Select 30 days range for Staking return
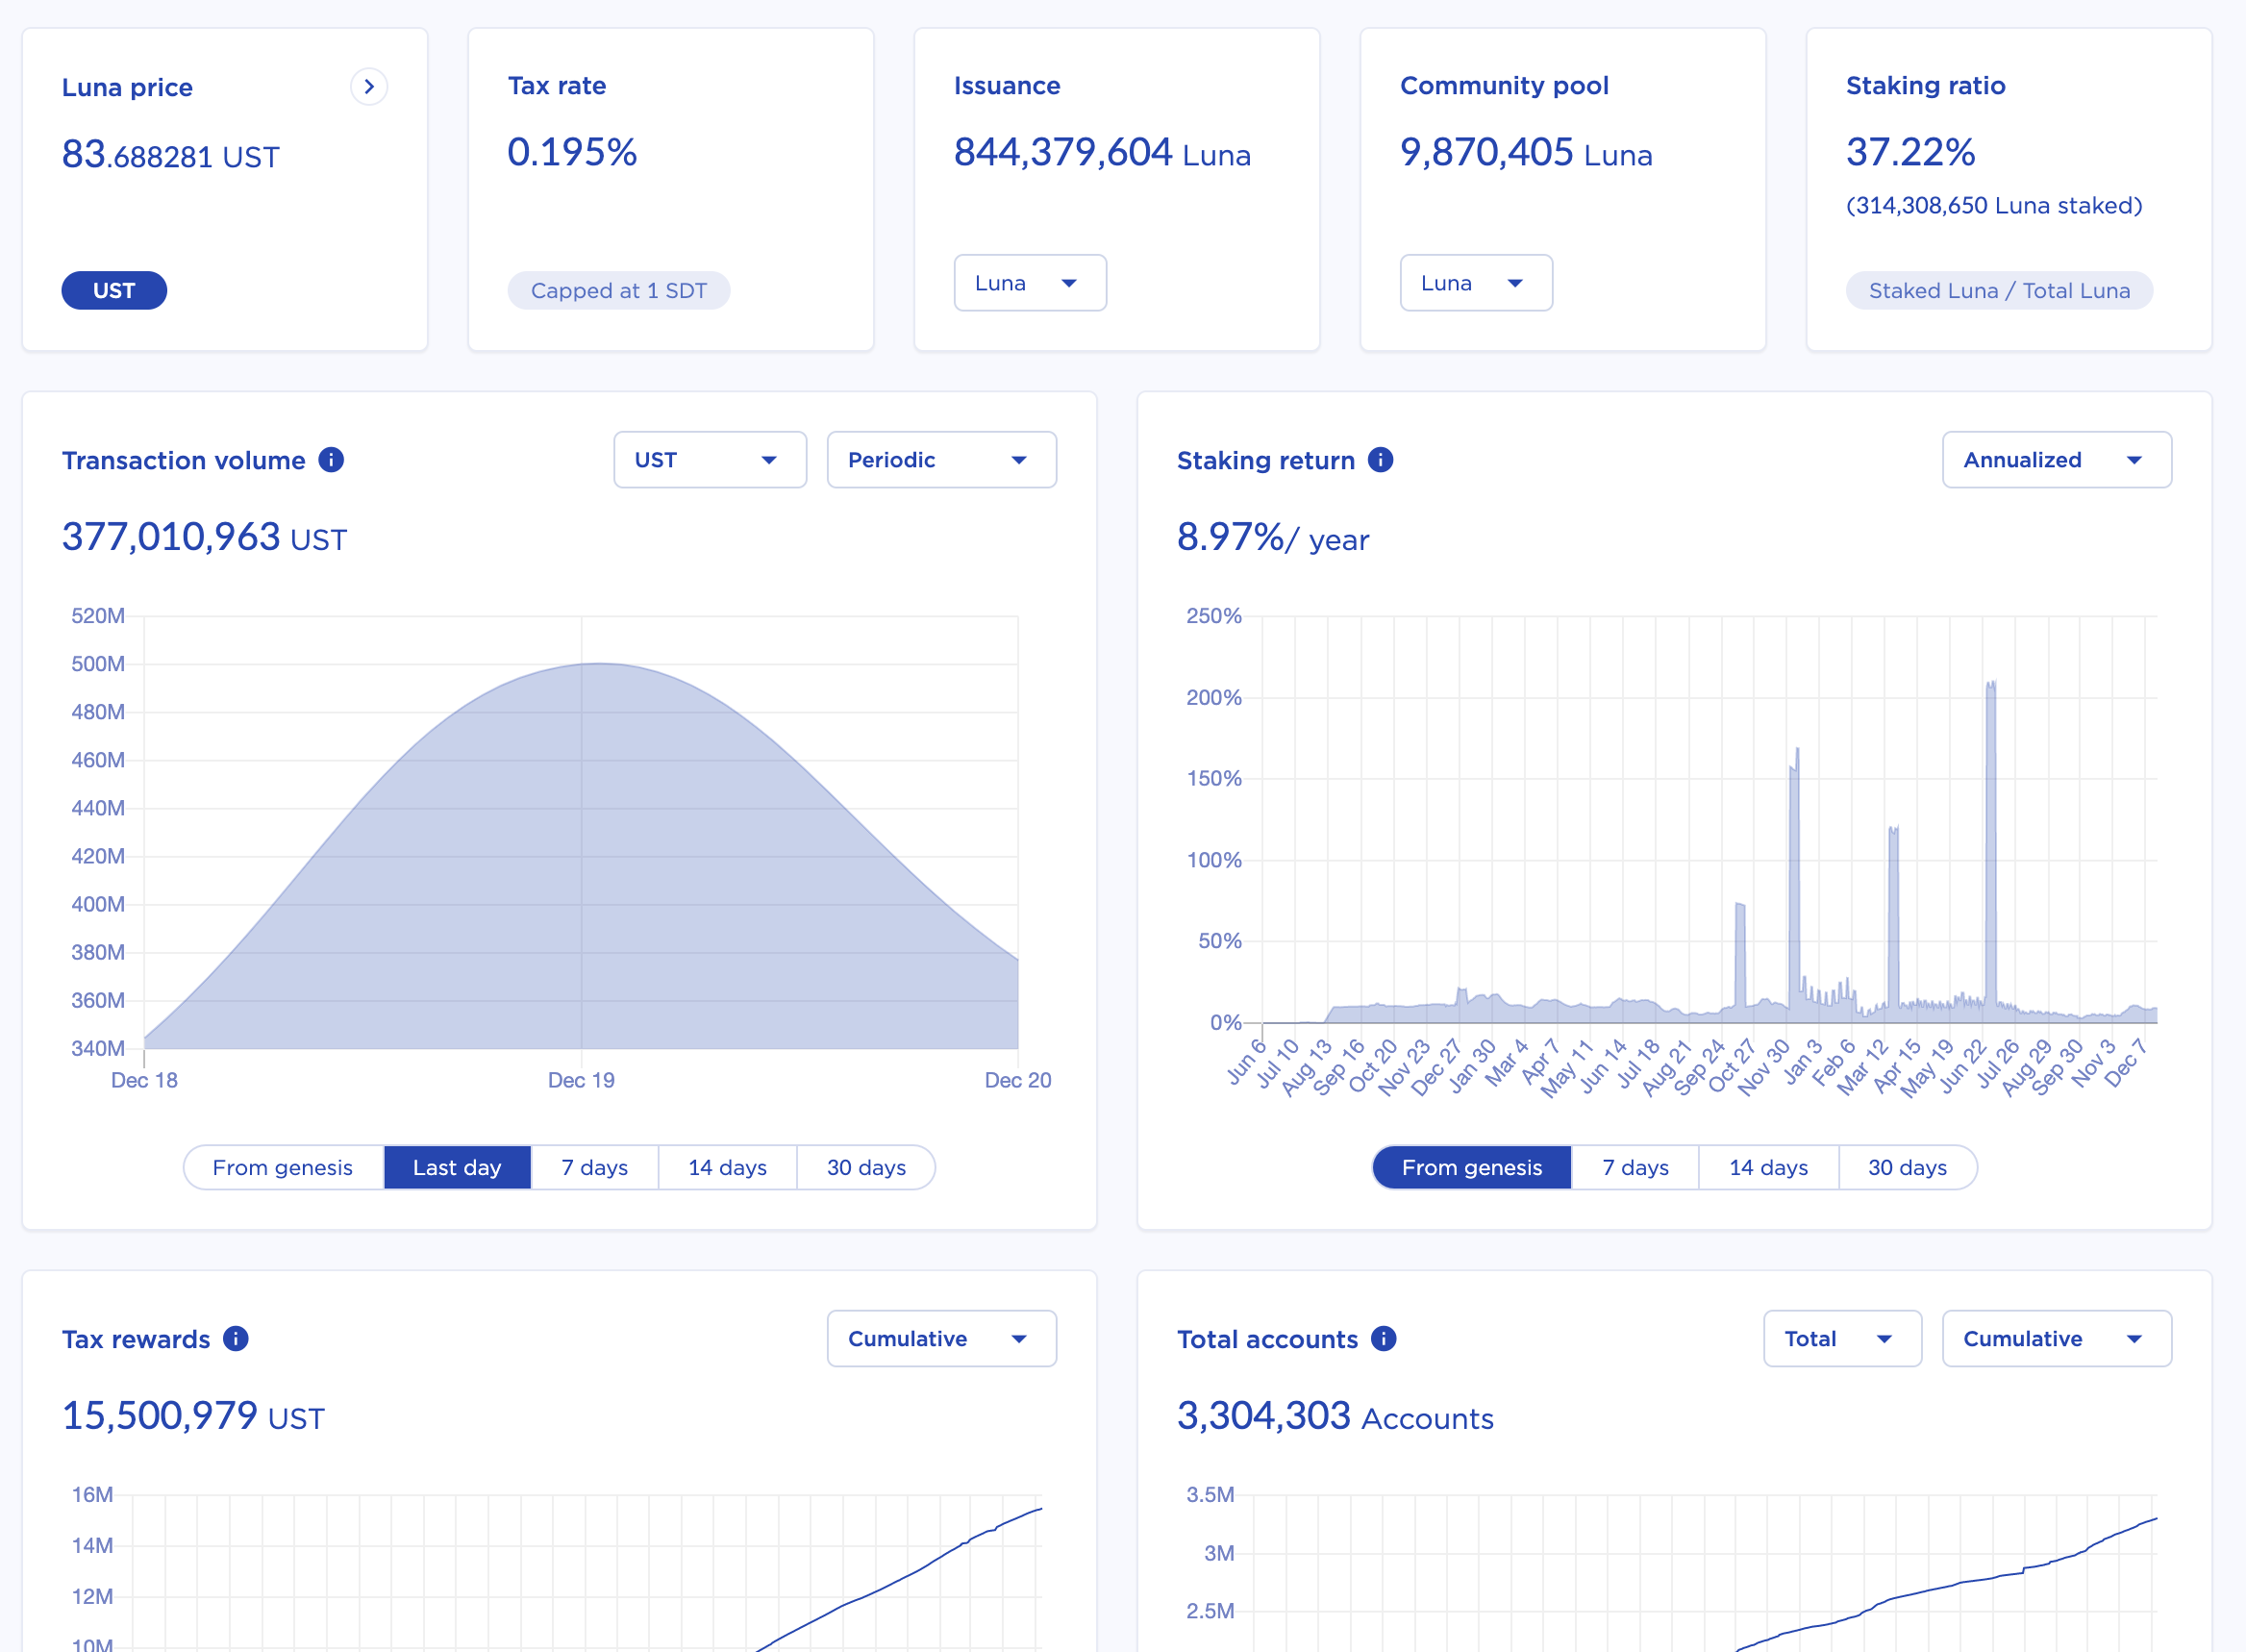The width and height of the screenshot is (2246, 1652). click(x=1907, y=1168)
